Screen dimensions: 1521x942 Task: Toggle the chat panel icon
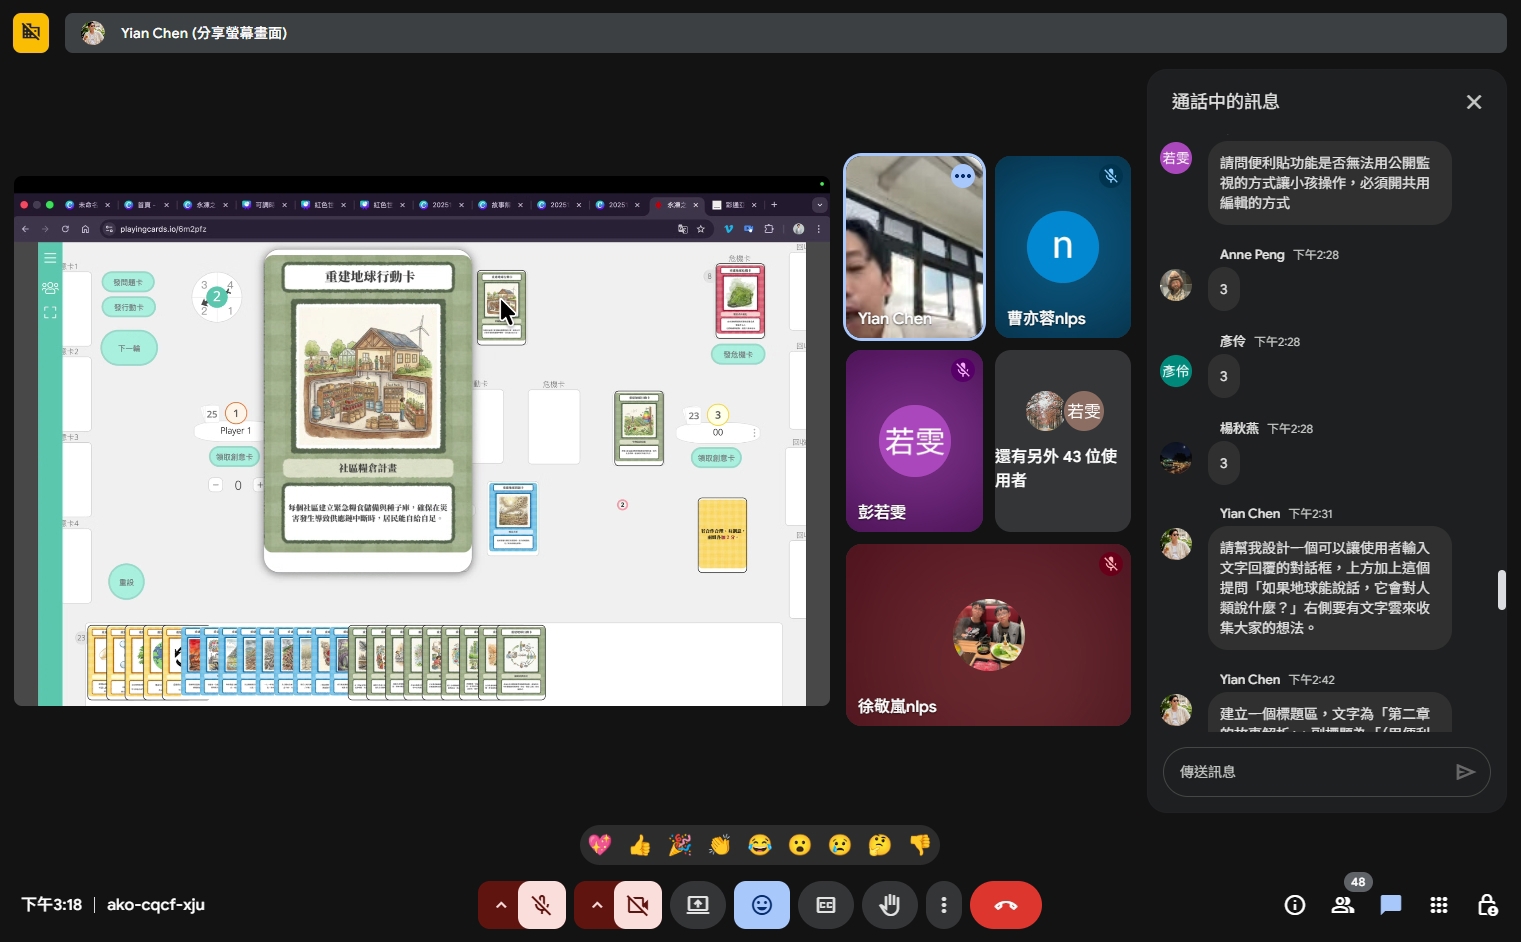(x=1391, y=905)
